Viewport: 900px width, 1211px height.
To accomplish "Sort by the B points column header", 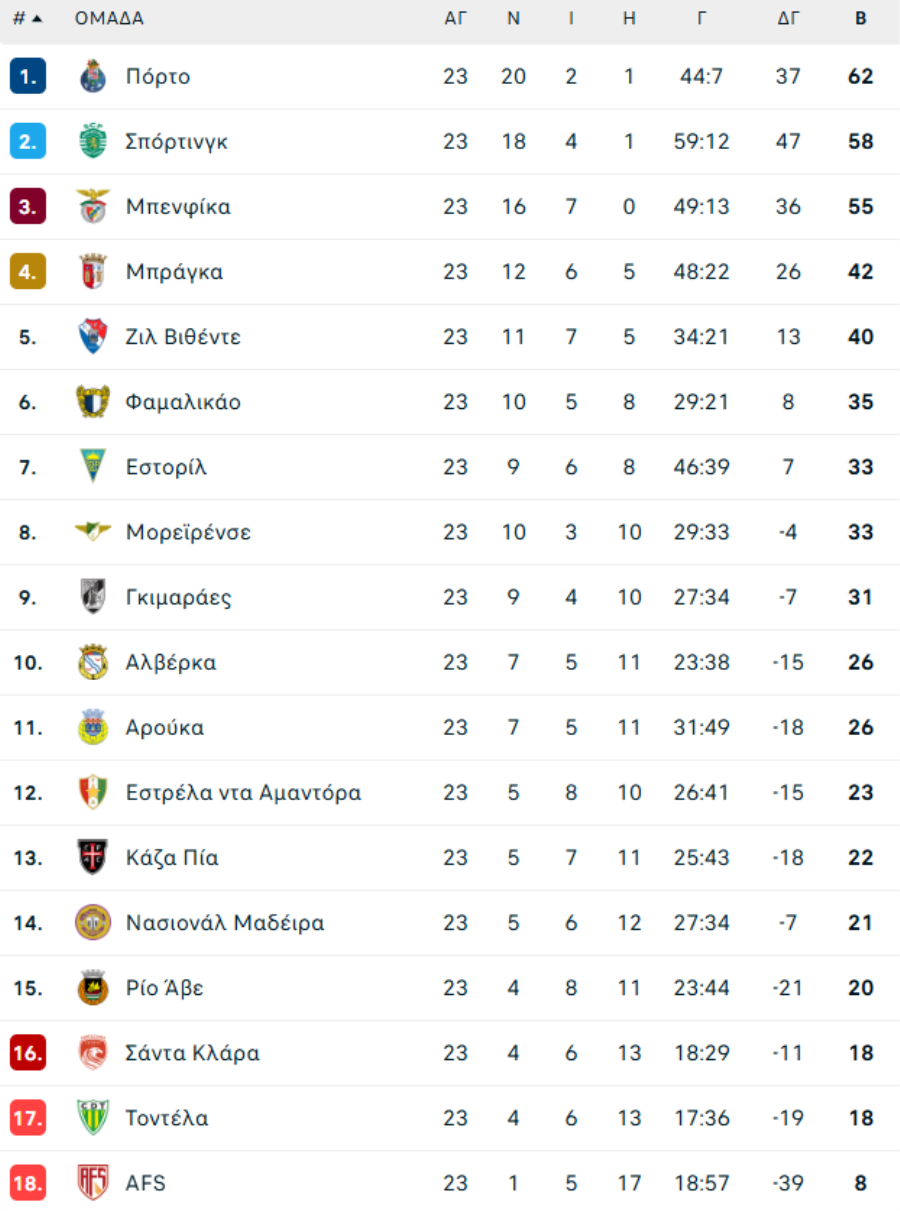I will pyautogui.click(x=860, y=18).
